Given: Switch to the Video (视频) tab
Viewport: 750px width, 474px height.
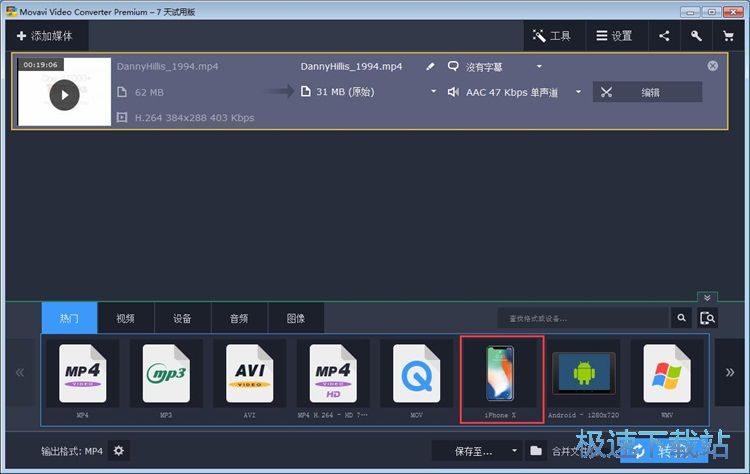Looking at the screenshot, I should [126, 318].
